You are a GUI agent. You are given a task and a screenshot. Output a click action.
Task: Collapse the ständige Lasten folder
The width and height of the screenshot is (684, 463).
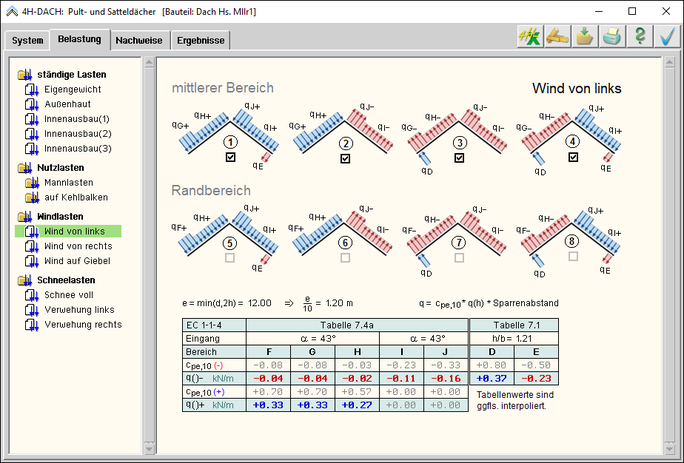click(25, 74)
